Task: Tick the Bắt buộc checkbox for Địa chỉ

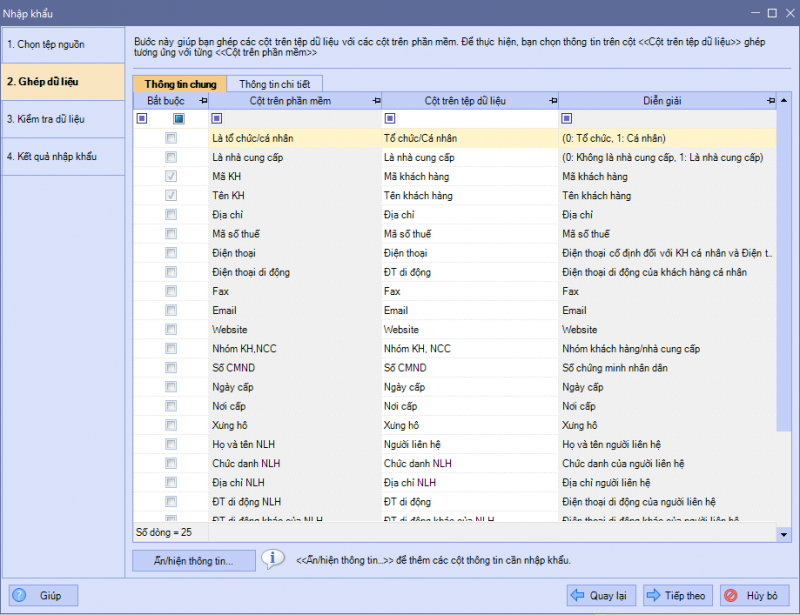Action: click(x=171, y=215)
